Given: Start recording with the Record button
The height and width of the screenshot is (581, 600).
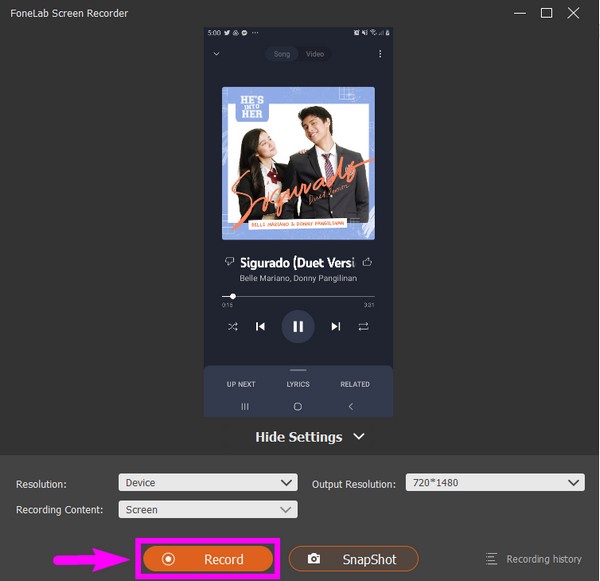Looking at the screenshot, I should 208,559.
